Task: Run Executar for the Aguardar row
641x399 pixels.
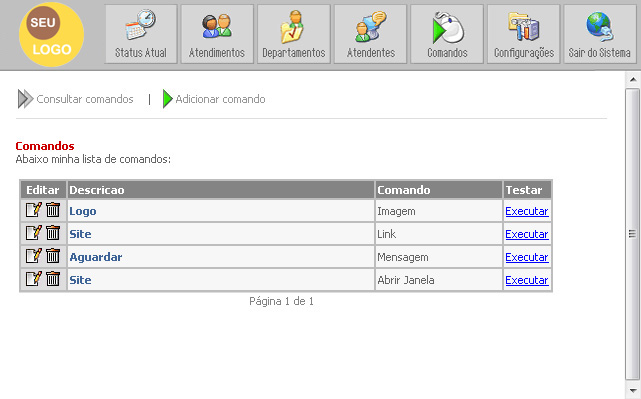Action: 527,257
